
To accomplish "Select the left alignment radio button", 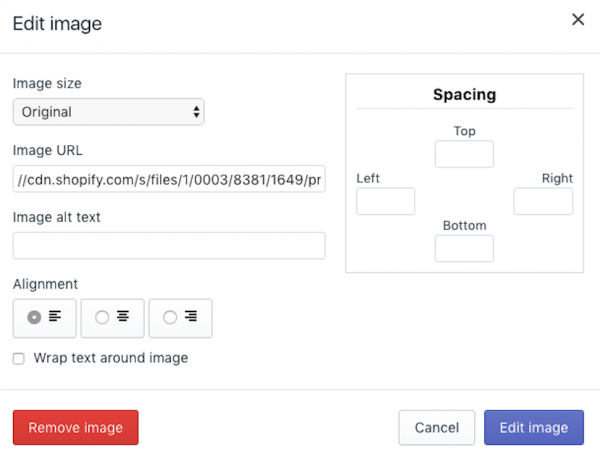I will point(34,317).
